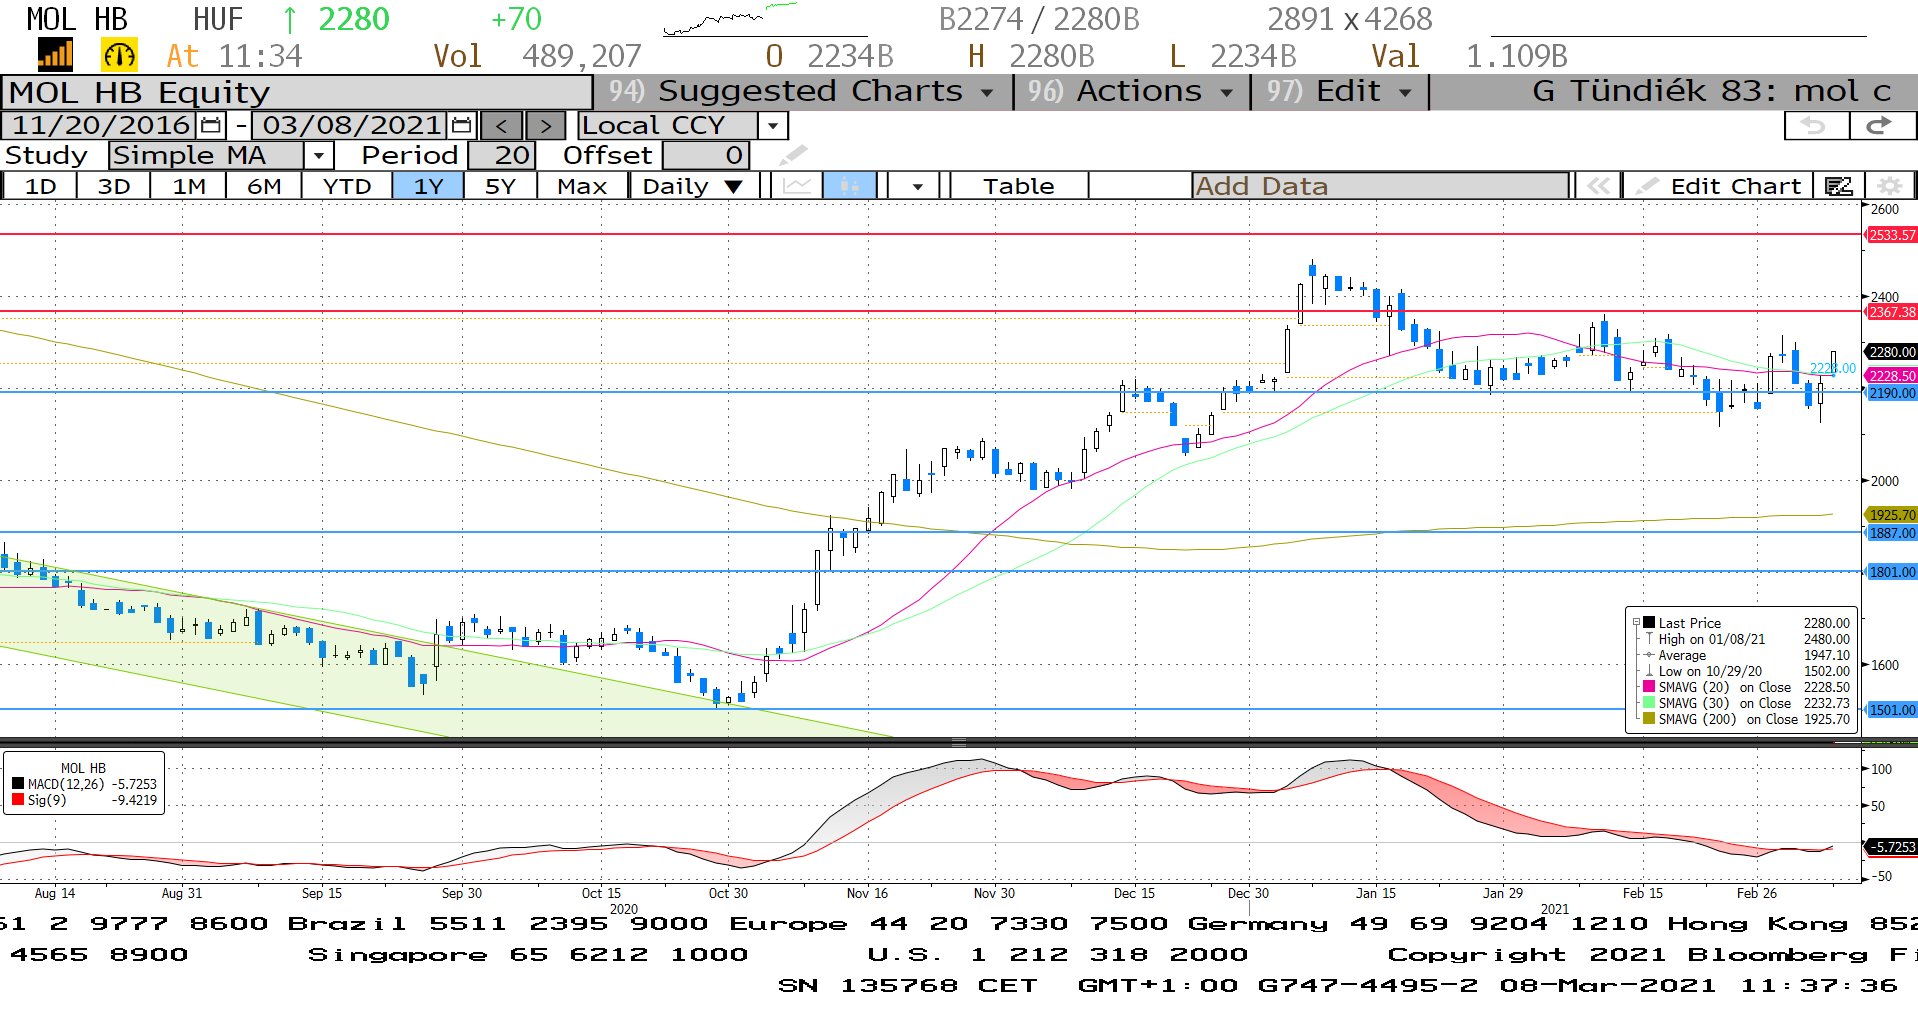Click the Period value field

coord(501,156)
